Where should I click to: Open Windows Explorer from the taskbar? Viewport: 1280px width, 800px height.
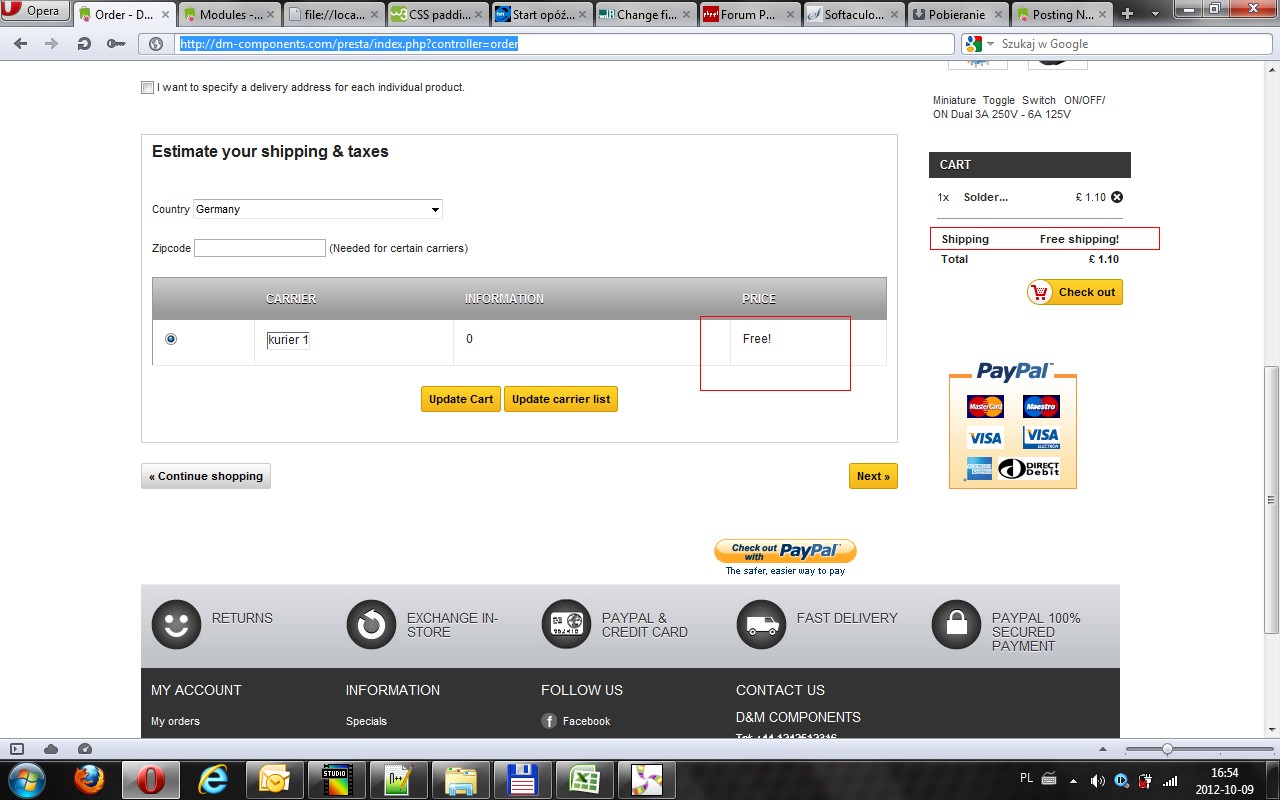(459, 779)
